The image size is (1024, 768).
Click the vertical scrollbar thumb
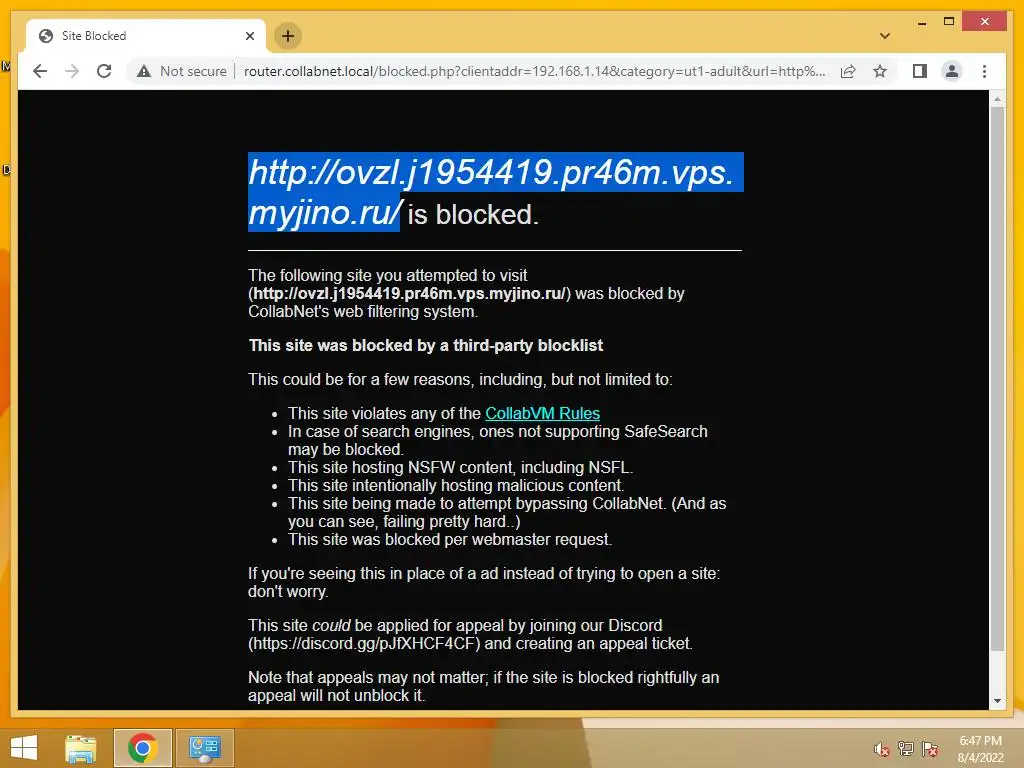(x=997, y=379)
